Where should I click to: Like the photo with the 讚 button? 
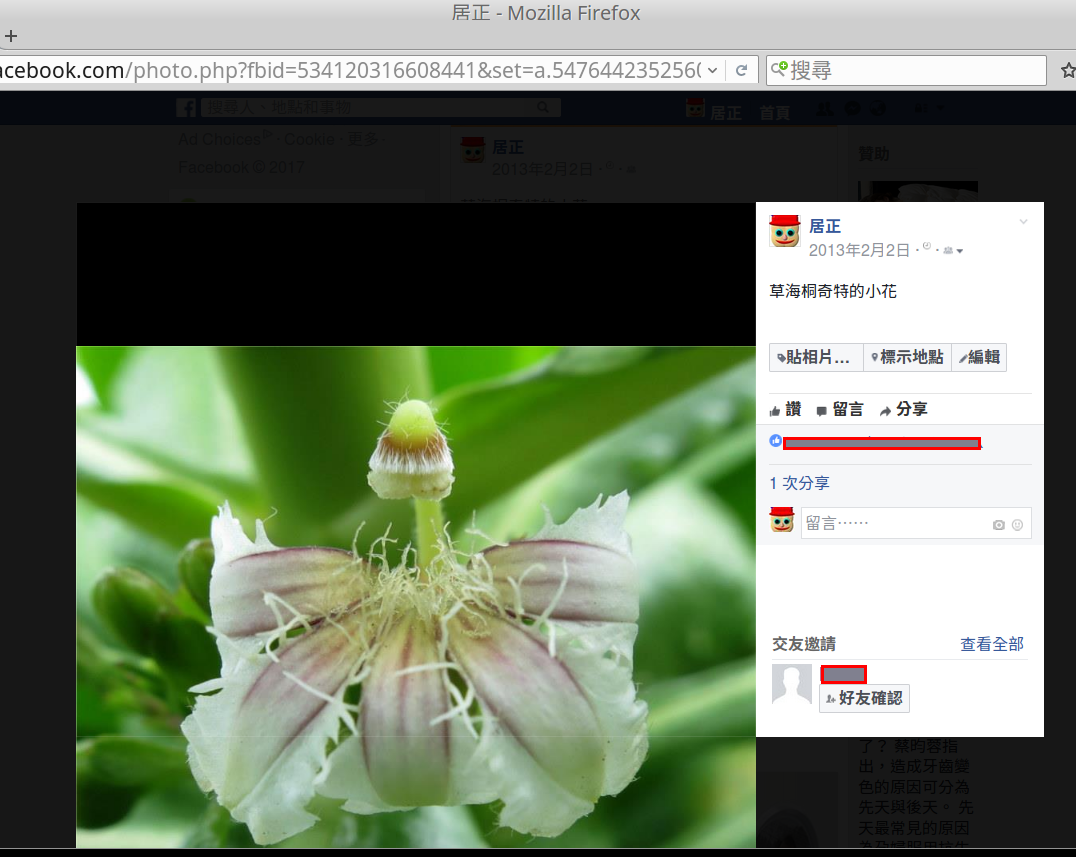(786, 410)
